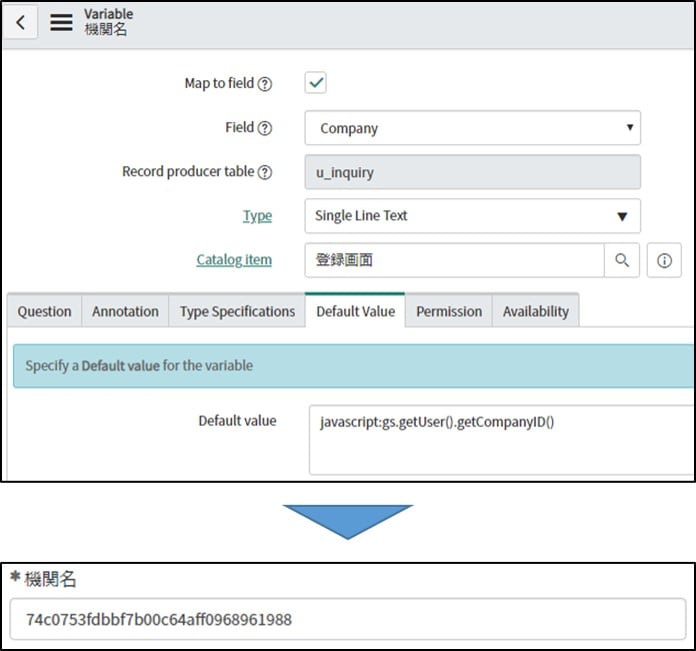696x651 pixels.
Task: Open the Type Specifications tab
Action: point(237,312)
